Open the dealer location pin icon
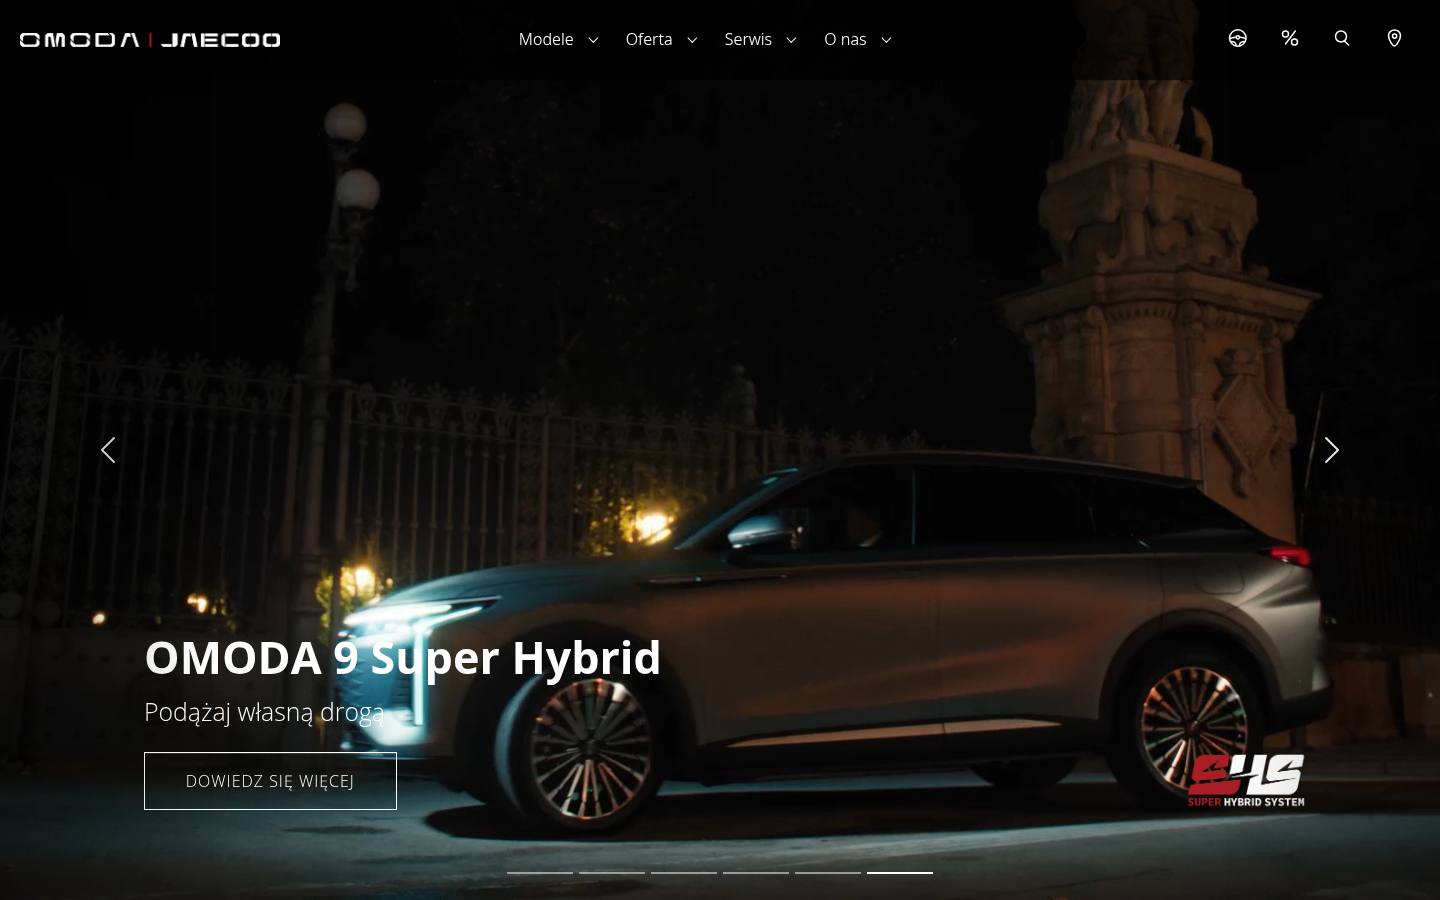 pos(1394,39)
